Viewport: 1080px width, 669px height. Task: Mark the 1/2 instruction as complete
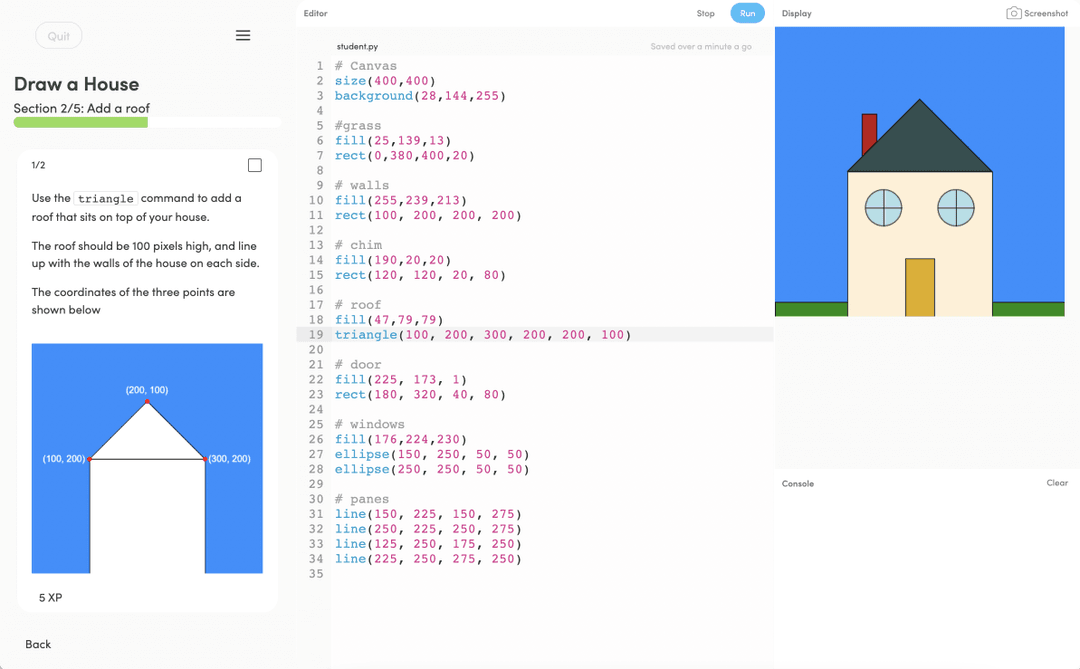[x=255, y=165]
